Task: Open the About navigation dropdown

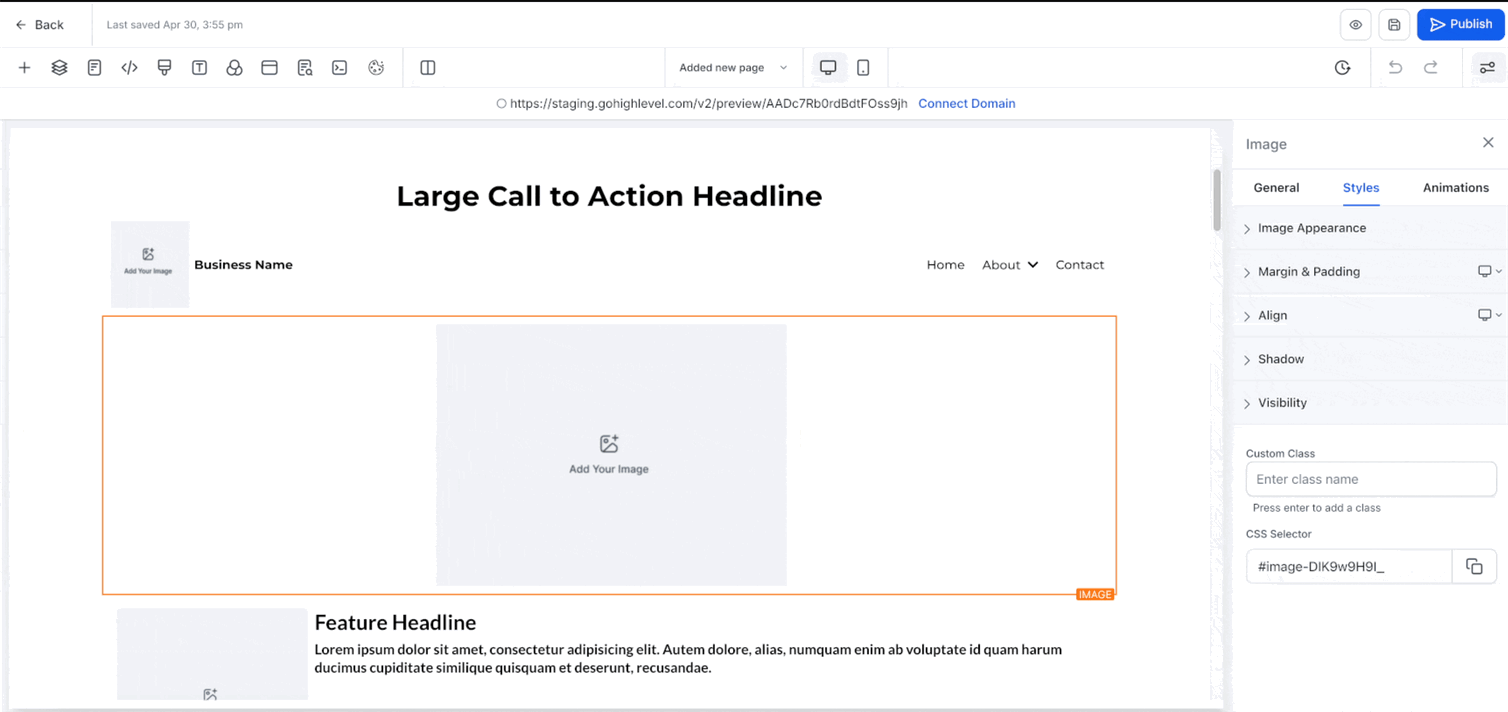Action: click(1010, 265)
